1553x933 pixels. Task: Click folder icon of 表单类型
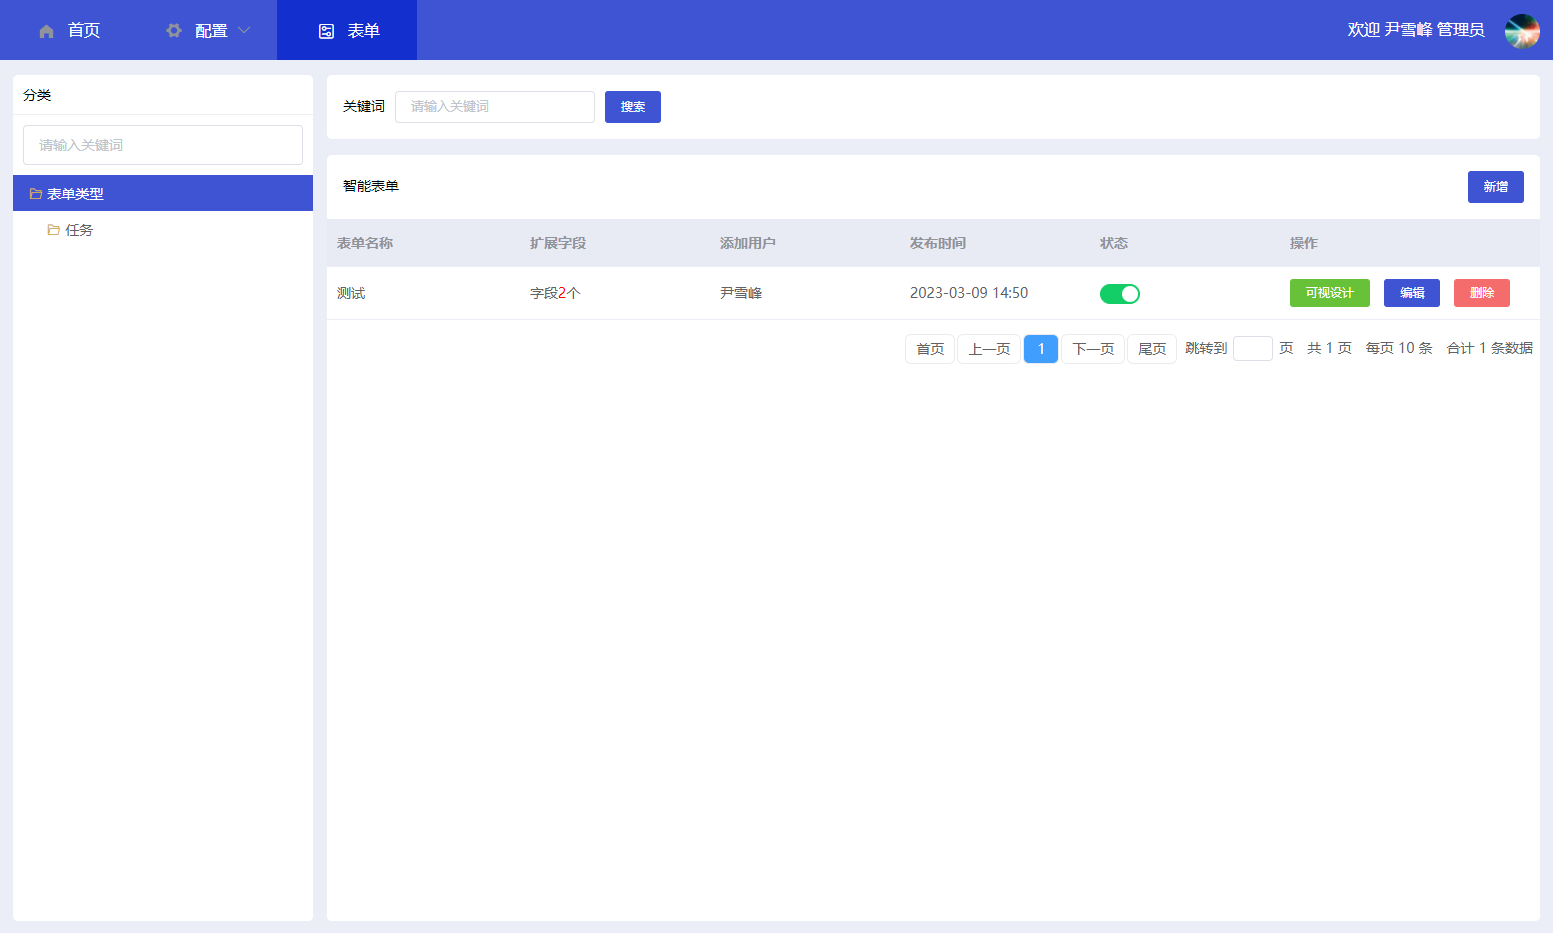(x=36, y=194)
